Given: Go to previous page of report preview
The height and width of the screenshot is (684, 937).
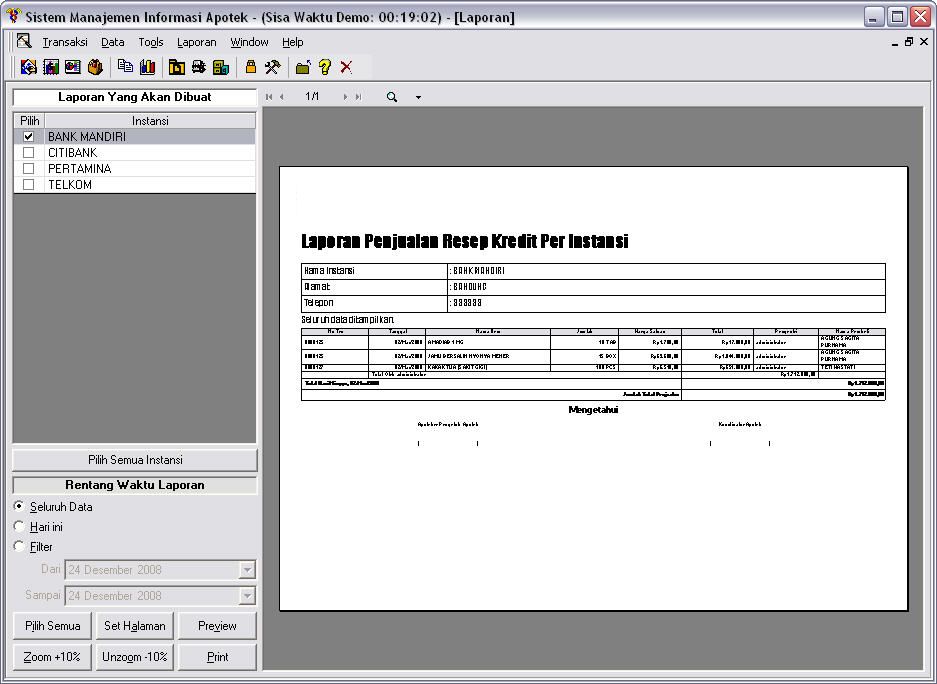Looking at the screenshot, I should pyautogui.click(x=282, y=97).
